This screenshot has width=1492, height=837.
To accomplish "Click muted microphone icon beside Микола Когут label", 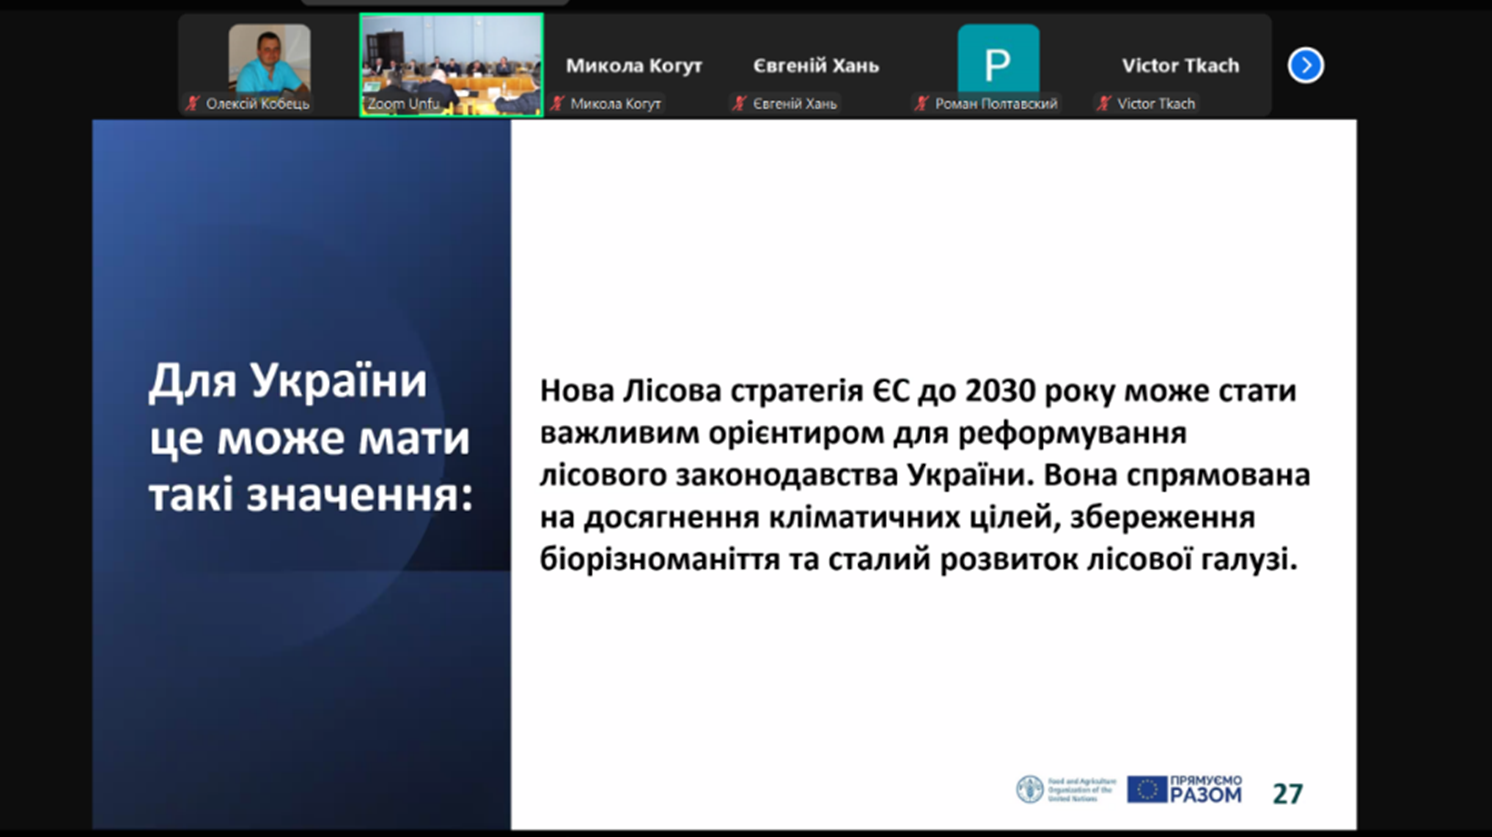I will (x=558, y=103).
